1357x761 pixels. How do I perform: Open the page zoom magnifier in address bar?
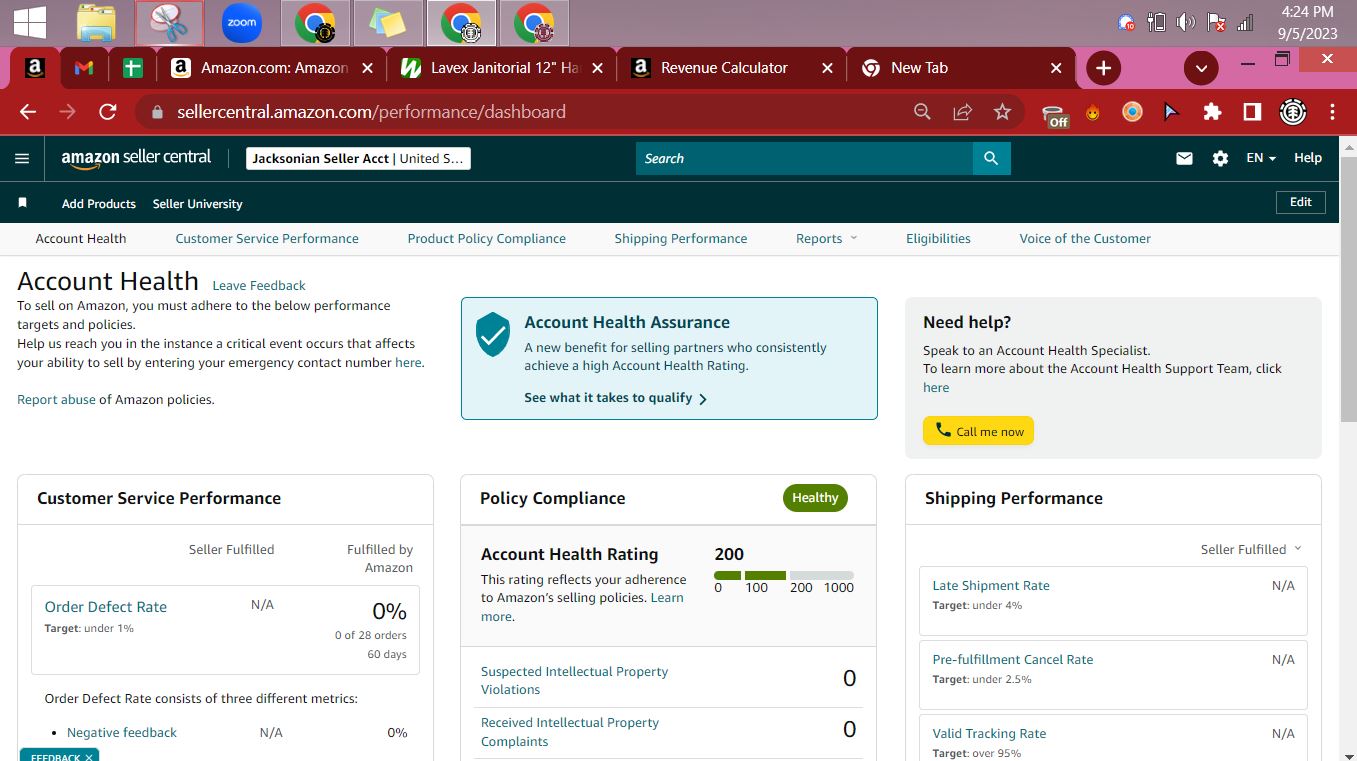(x=922, y=112)
